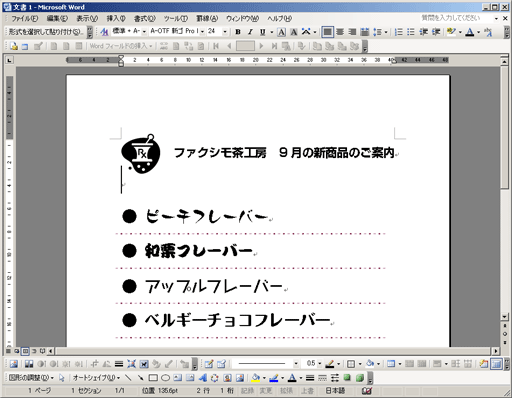The image size is (512, 398).
Task: Toggle Bold formatting button
Action: [x=238, y=32]
